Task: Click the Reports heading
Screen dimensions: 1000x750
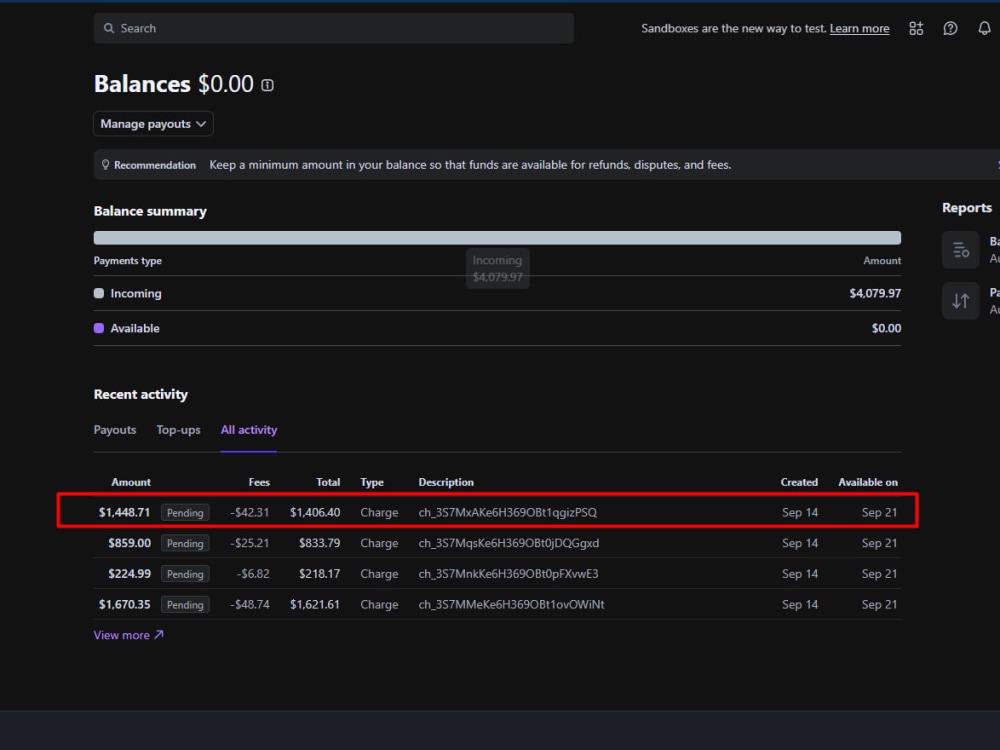Action: (x=967, y=208)
